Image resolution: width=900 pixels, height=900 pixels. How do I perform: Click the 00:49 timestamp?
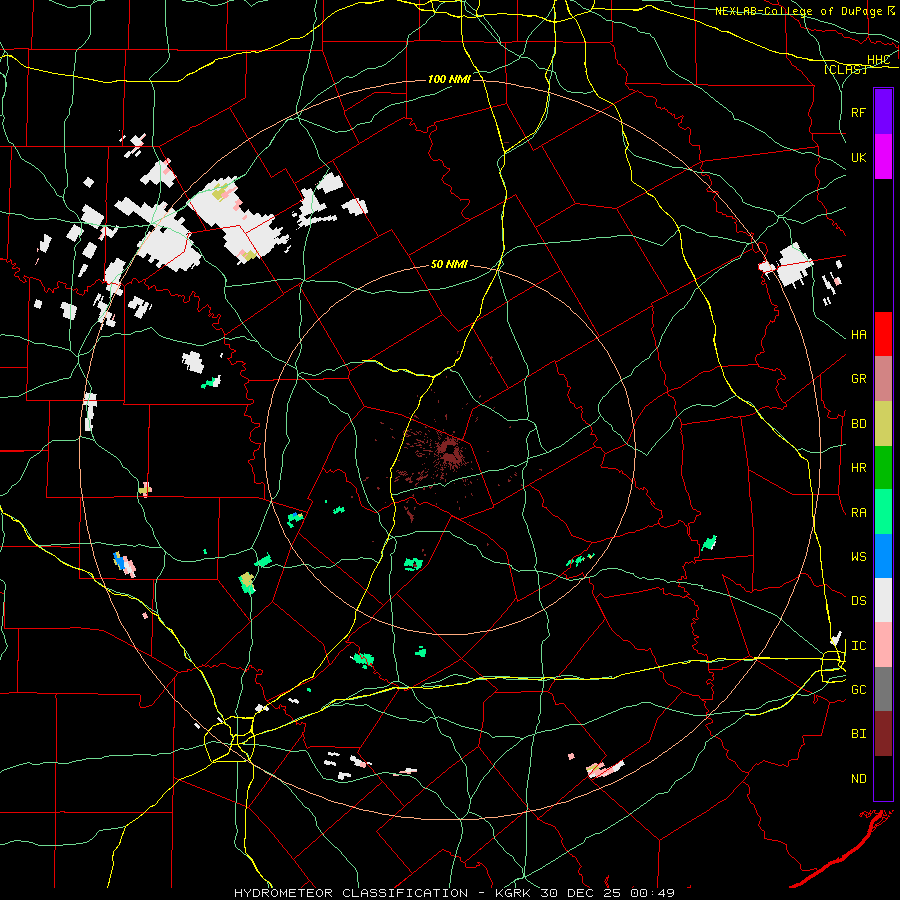tap(652, 893)
